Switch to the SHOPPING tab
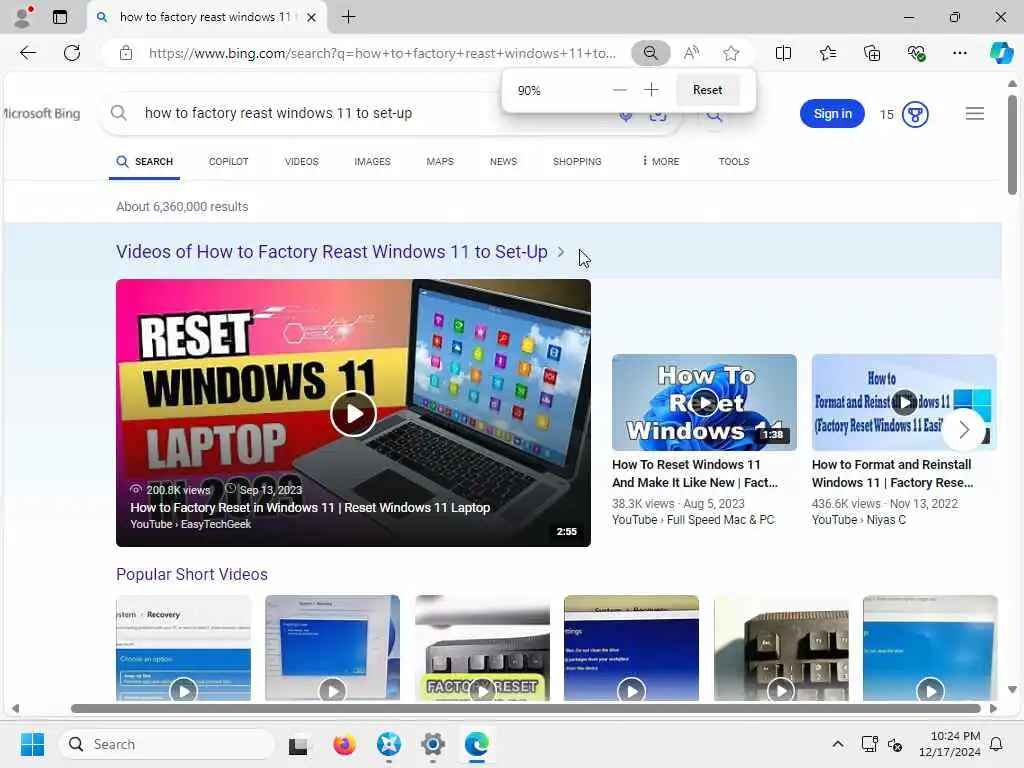1024x768 pixels. click(577, 161)
